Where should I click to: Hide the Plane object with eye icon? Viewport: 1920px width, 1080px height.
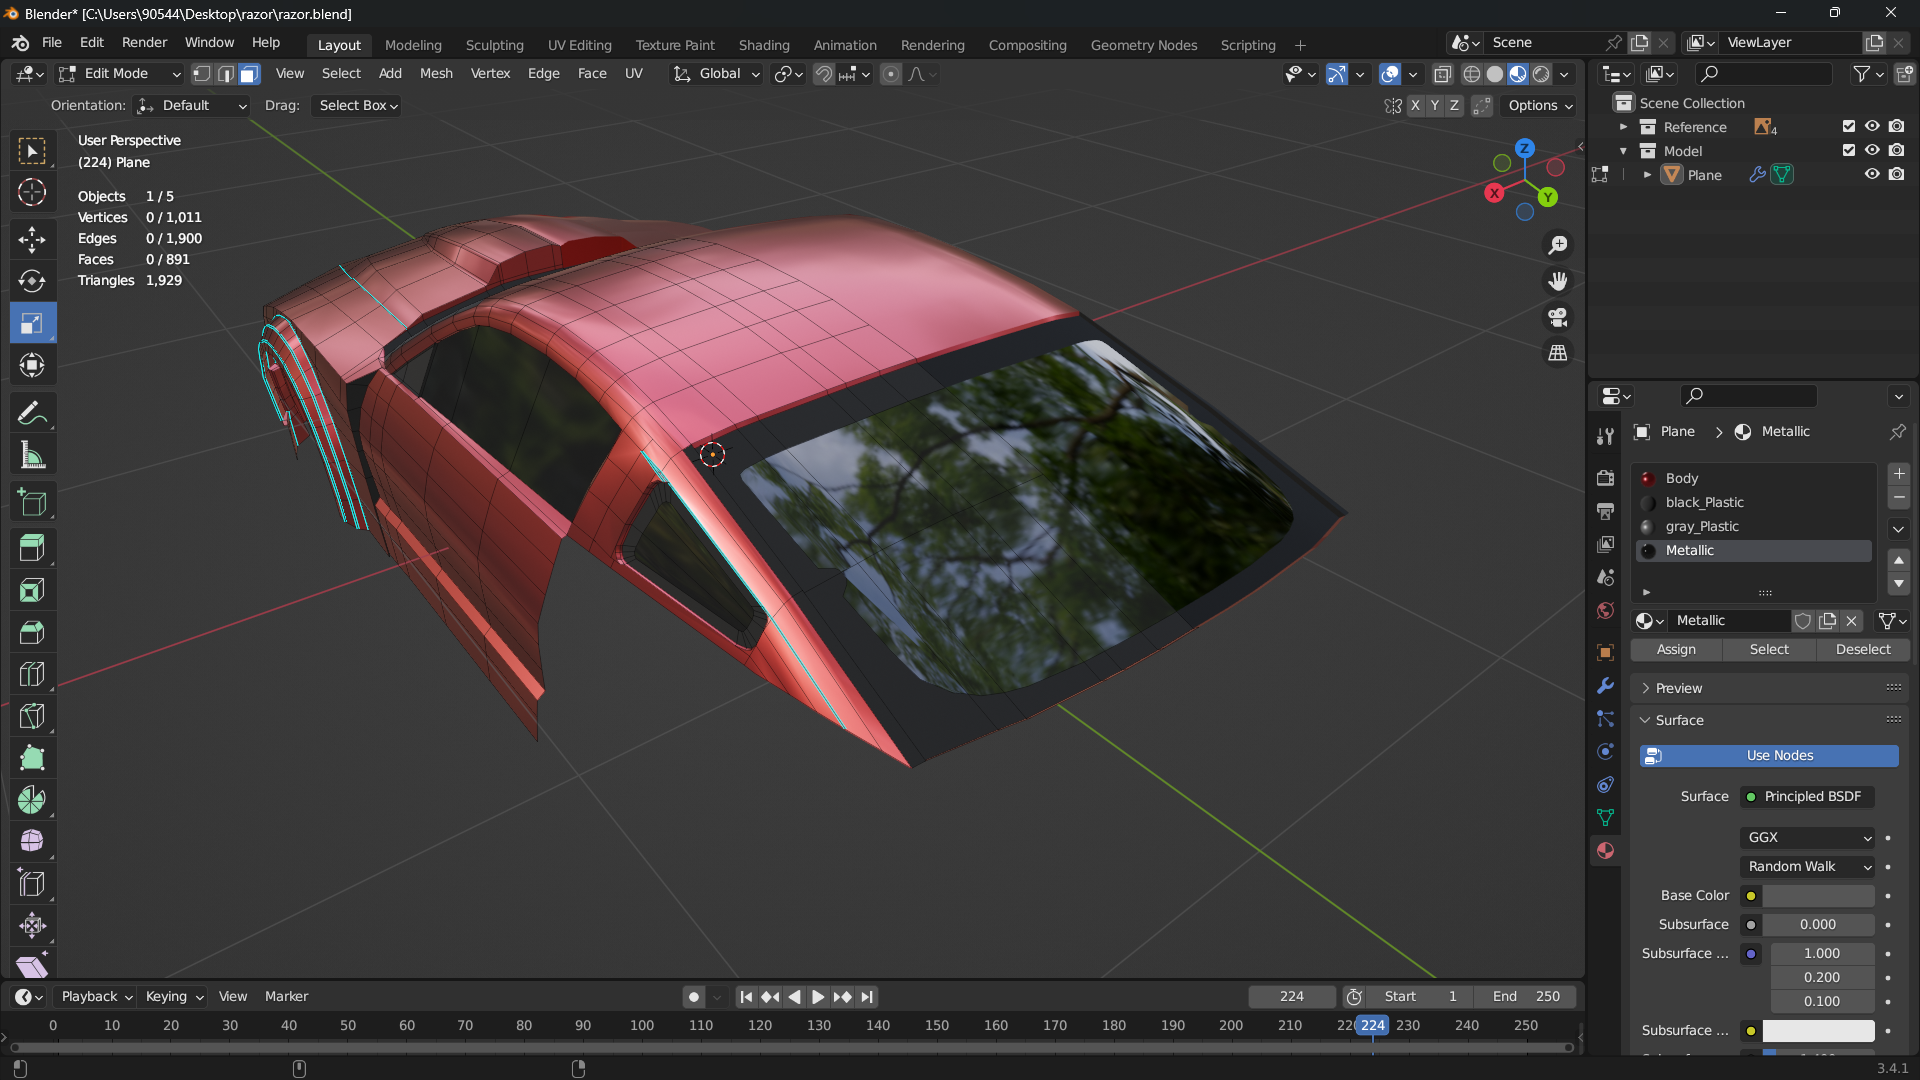(1872, 175)
